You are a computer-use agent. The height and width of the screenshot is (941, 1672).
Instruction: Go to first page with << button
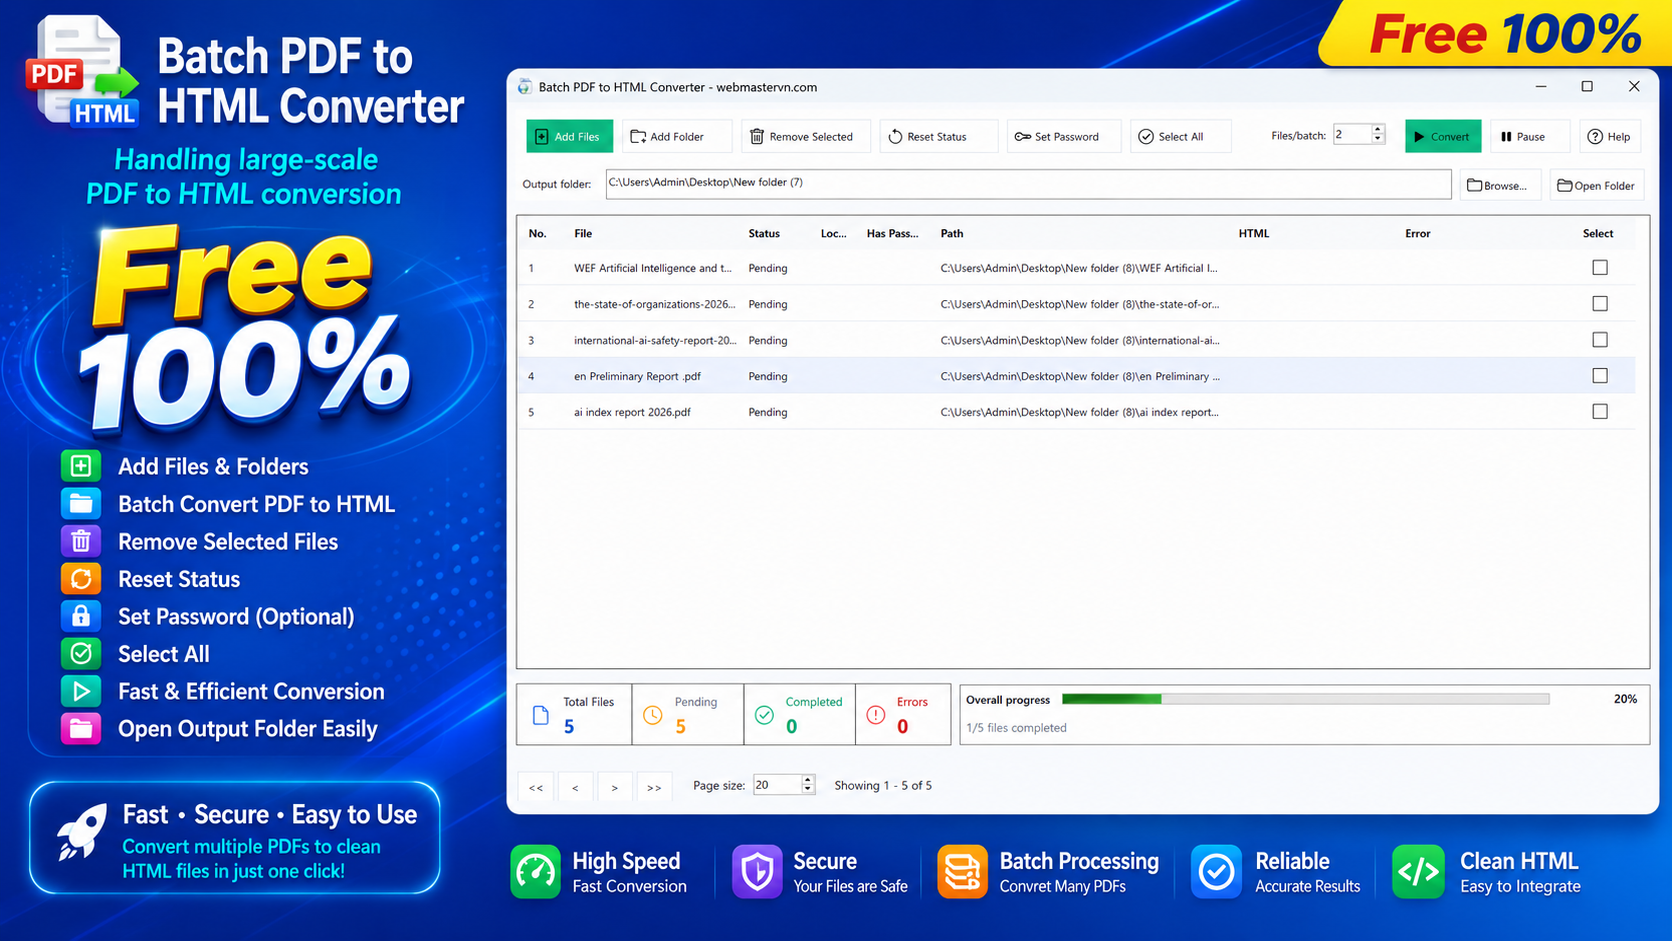(536, 787)
